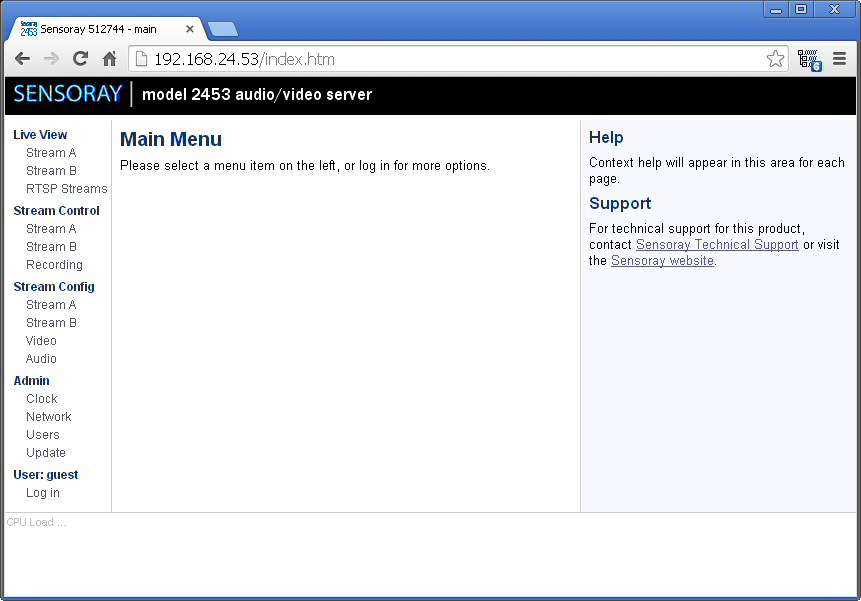
Task: Reload the page with refresh icon
Action: pos(80,58)
